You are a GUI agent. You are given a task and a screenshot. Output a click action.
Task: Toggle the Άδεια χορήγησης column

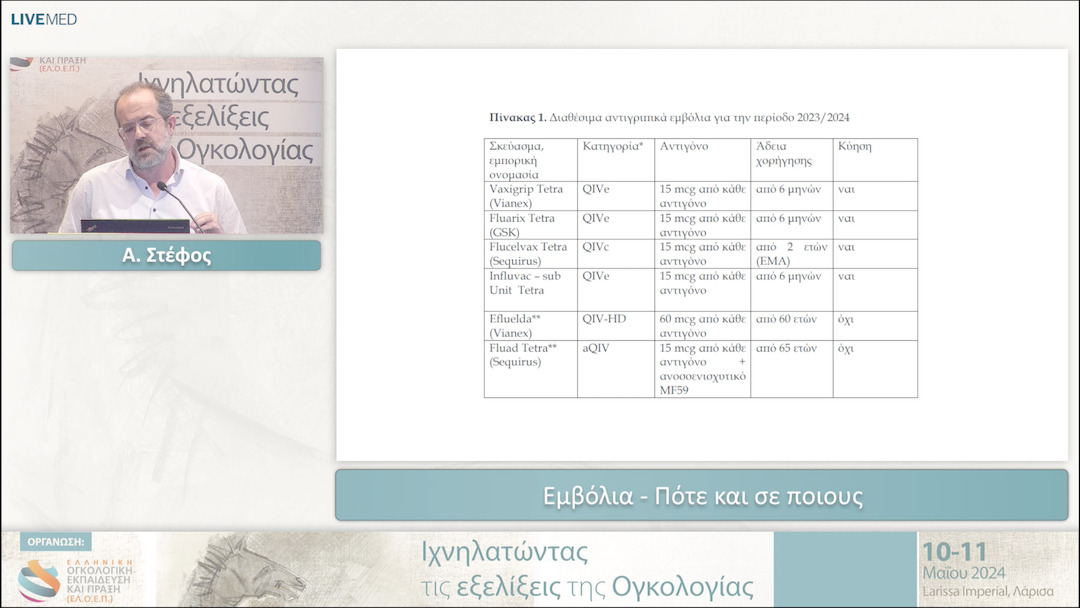click(785, 152)
